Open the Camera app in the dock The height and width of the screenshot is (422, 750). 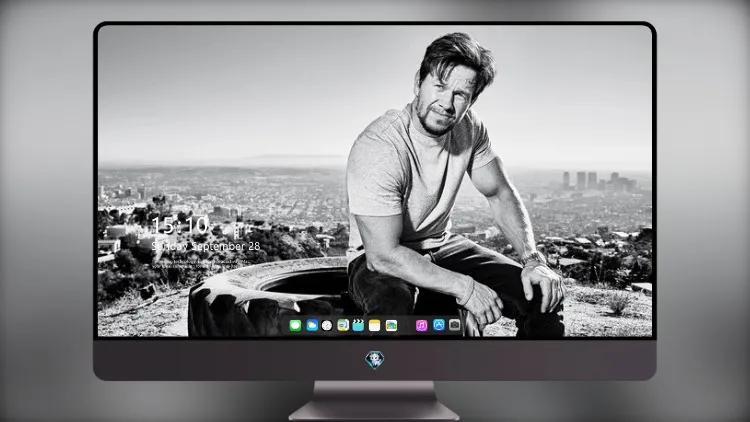tap(454, 325)
